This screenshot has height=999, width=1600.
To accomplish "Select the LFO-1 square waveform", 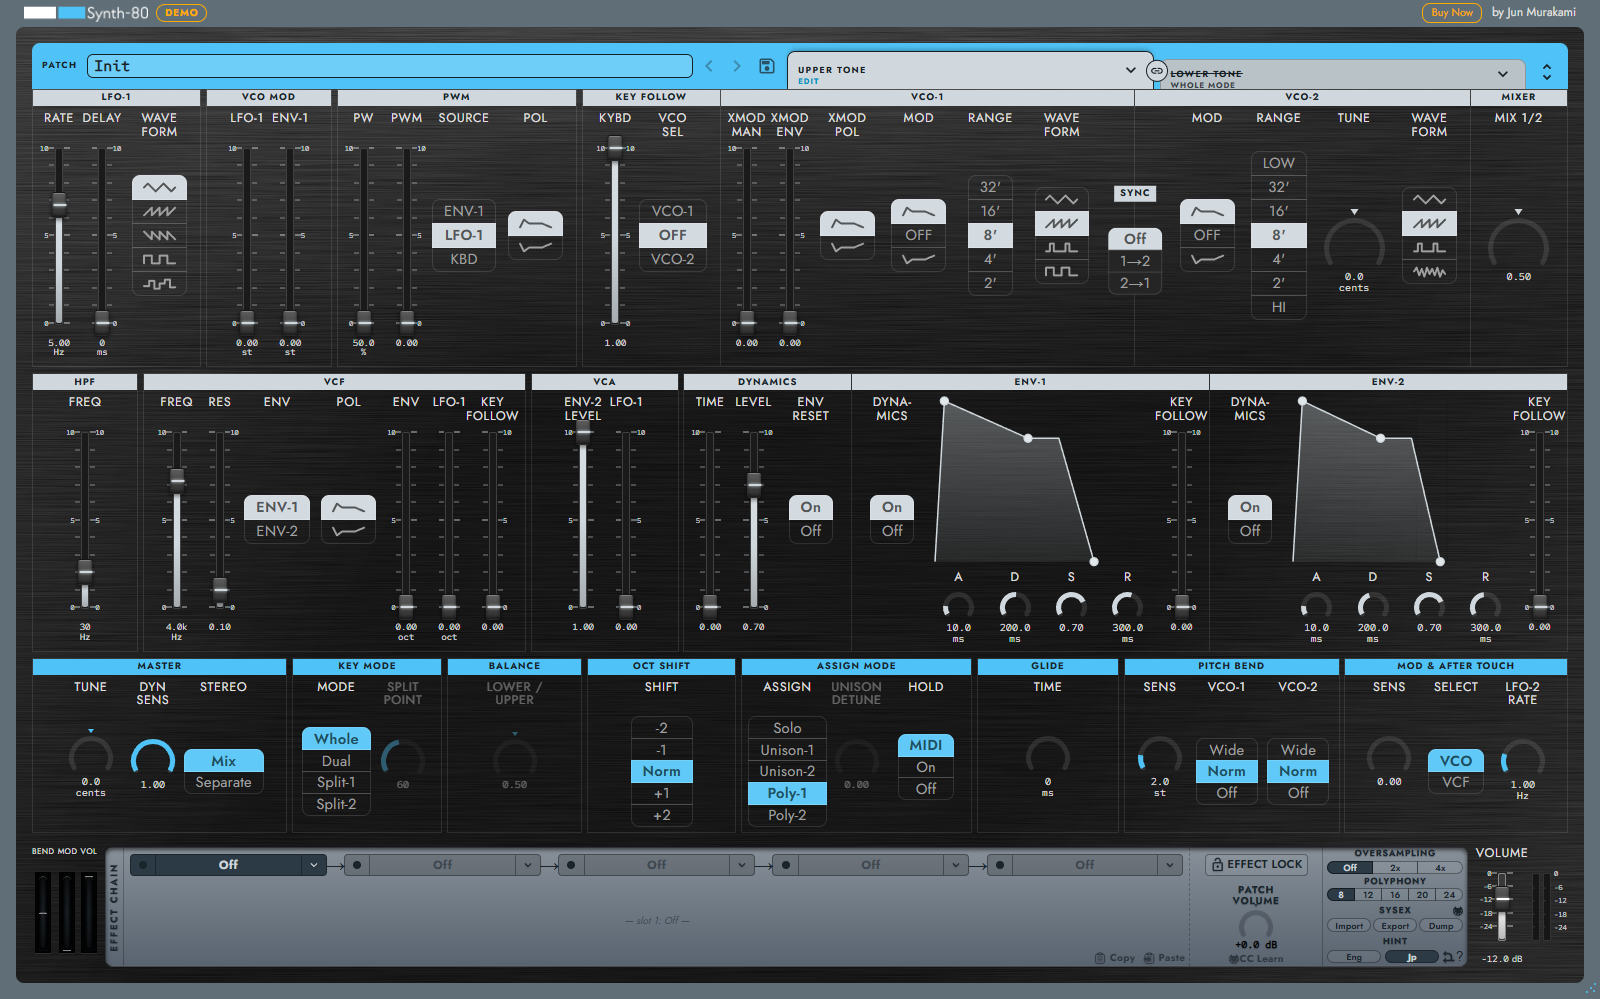I will tap(159, 260).
